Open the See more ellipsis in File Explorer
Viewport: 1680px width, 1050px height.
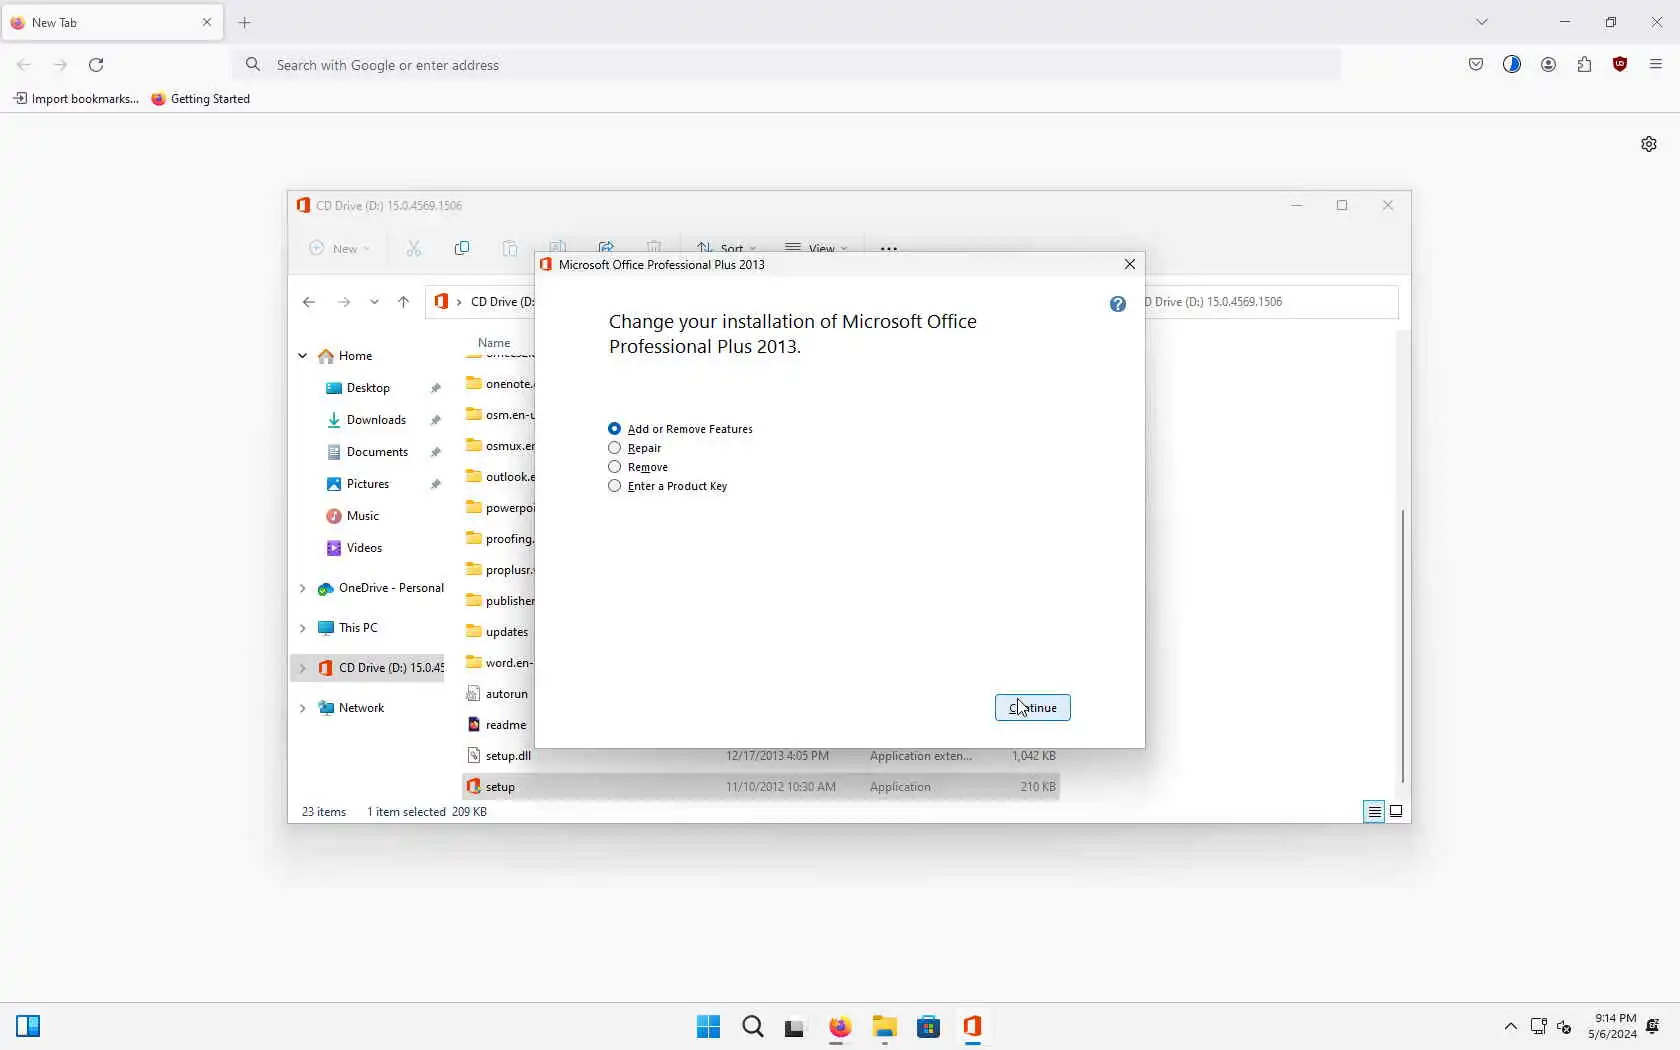pyautogui.click(x=889, y=248)
